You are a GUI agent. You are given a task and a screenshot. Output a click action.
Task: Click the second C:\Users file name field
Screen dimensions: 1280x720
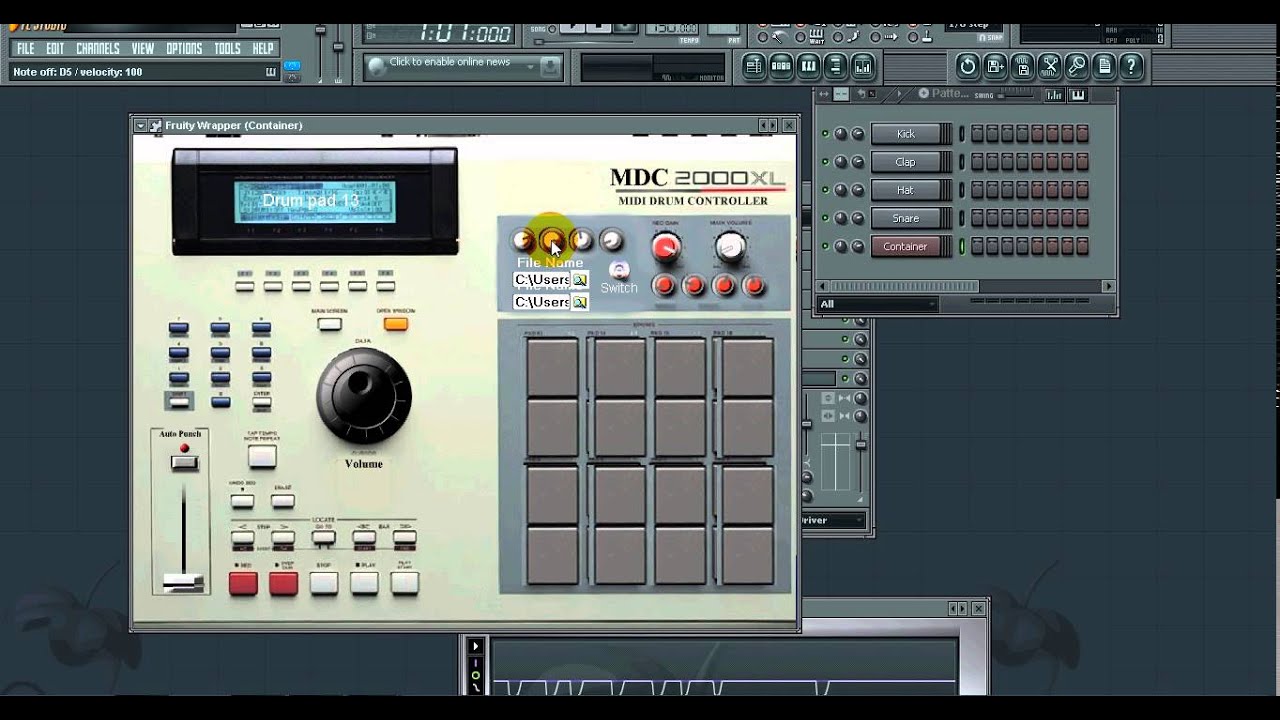tap(541, 302)
